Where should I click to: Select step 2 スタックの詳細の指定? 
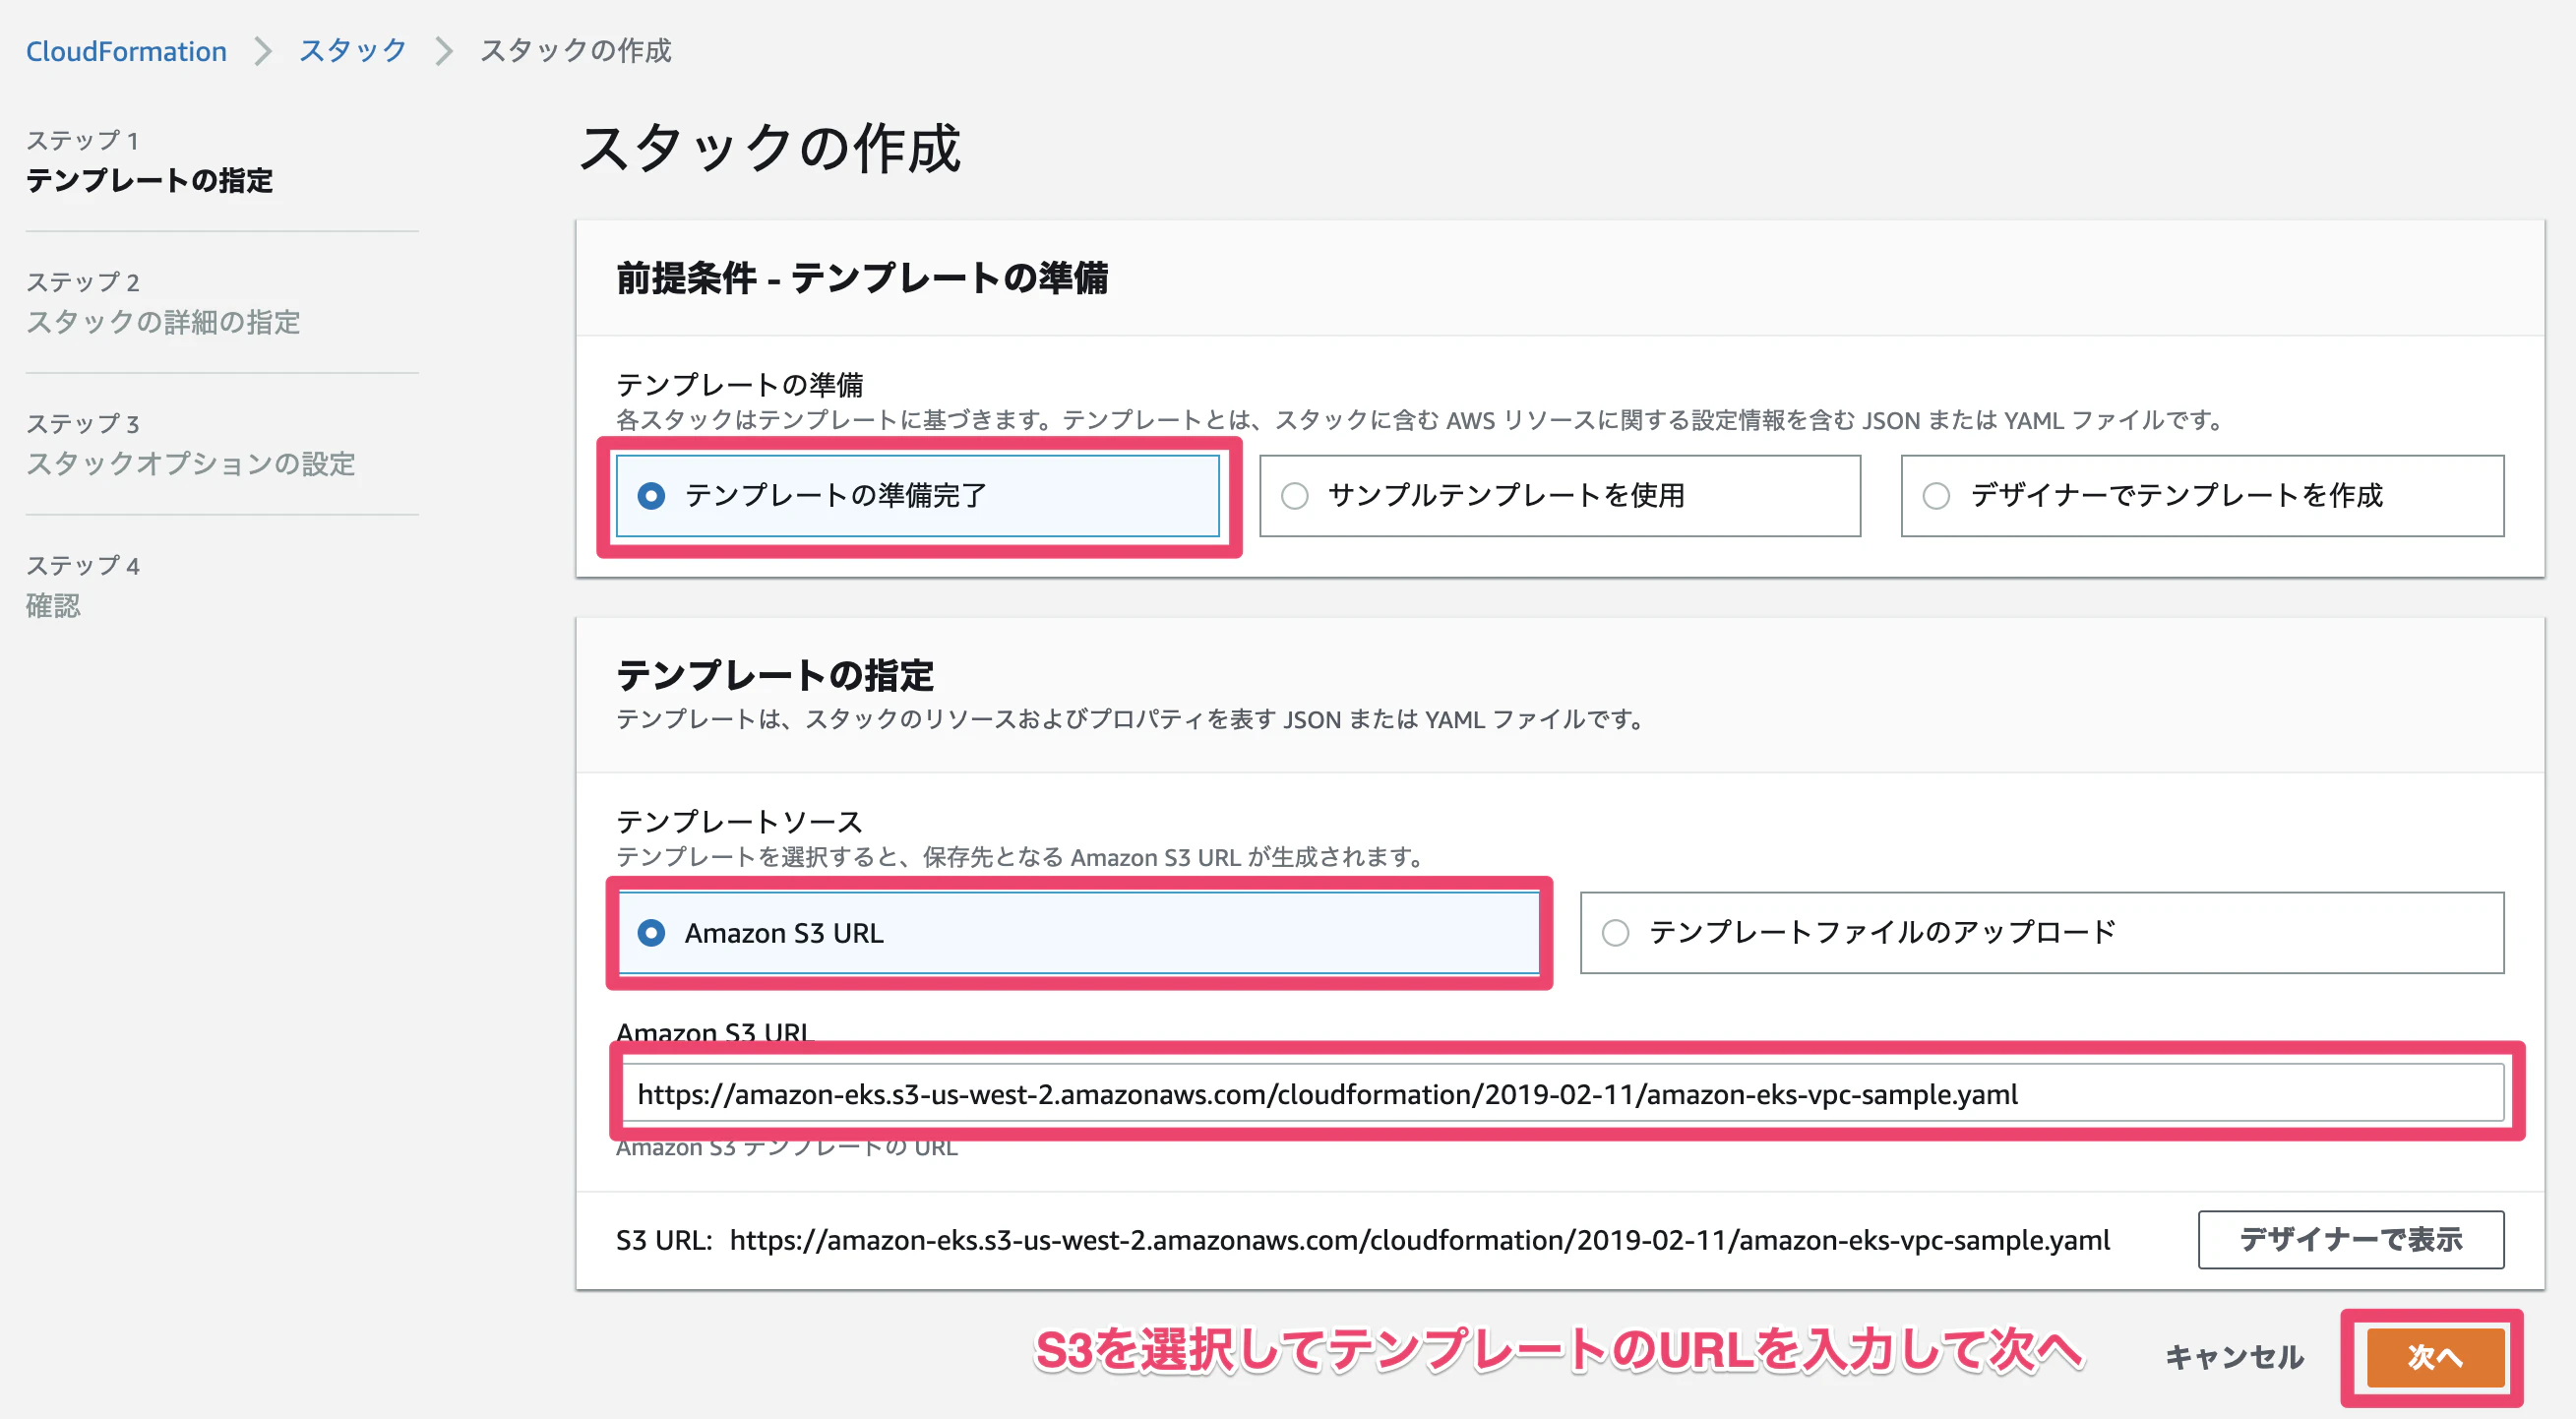pyautogui.click(x=163, y=322)
